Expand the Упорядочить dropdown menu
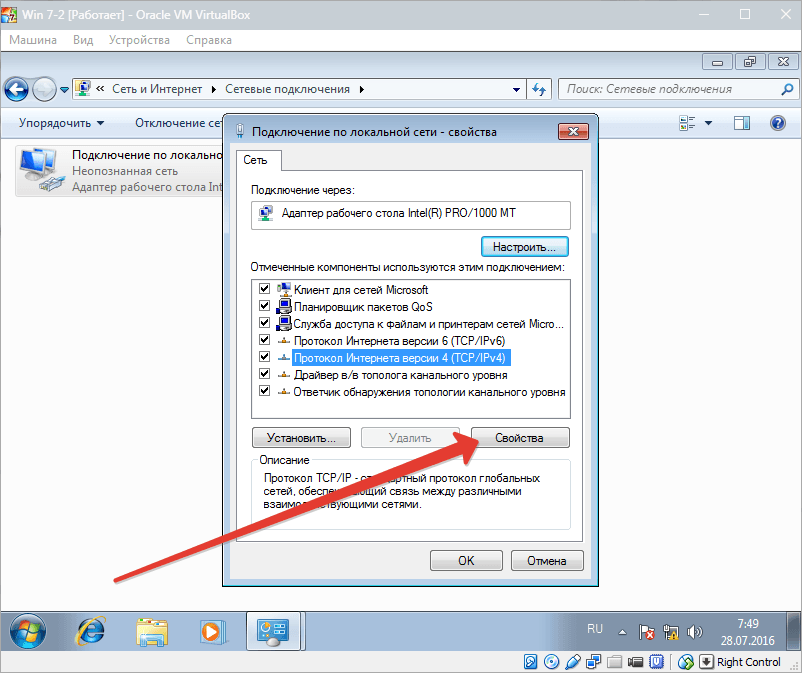 click(x=61, y=123)
